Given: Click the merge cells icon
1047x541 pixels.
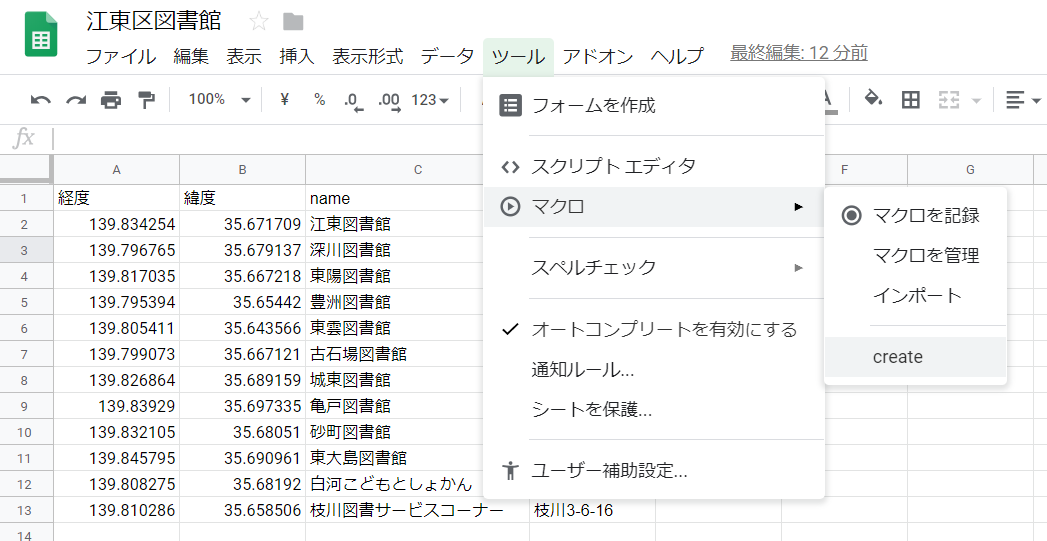Looking at the screenshot, I should [x=949, y=100].
